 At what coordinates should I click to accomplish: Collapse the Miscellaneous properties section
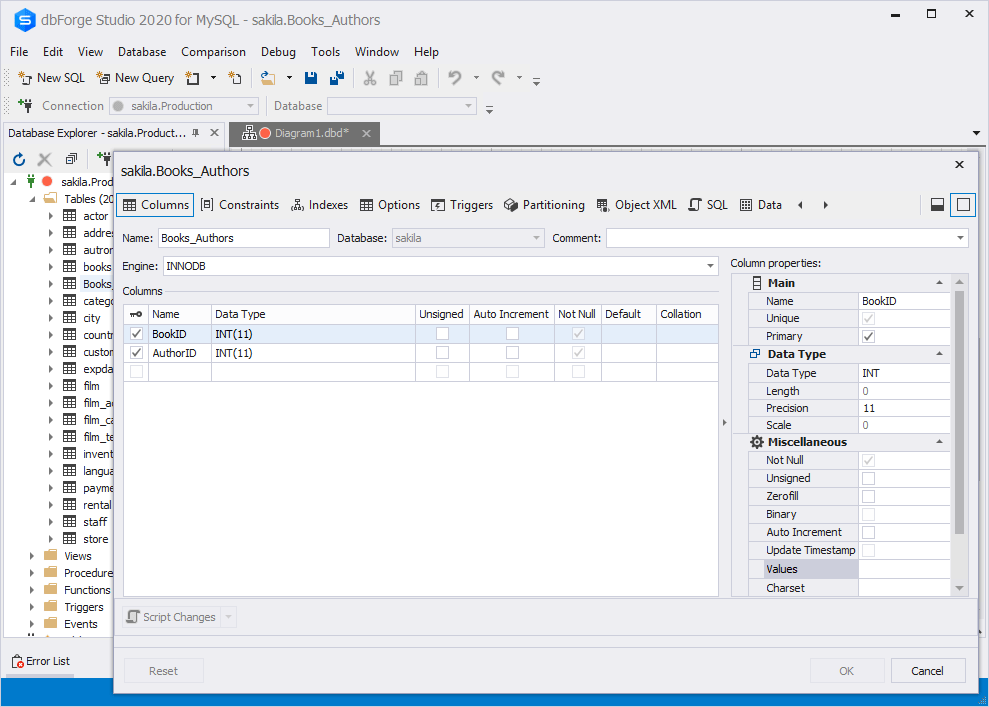tap(939, 442)
